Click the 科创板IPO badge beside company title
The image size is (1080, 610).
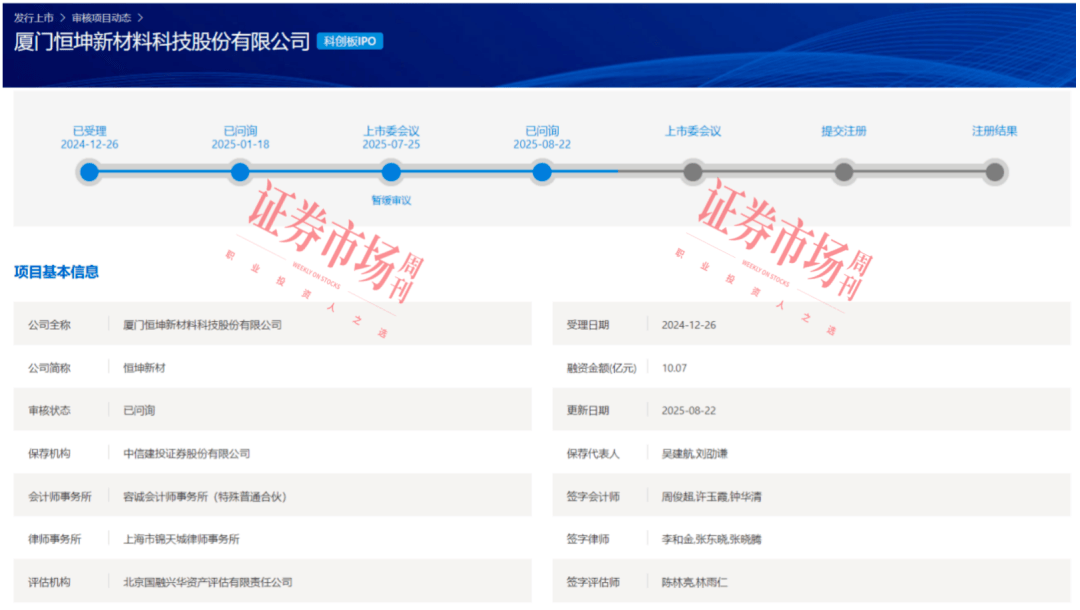click(350, 42)
